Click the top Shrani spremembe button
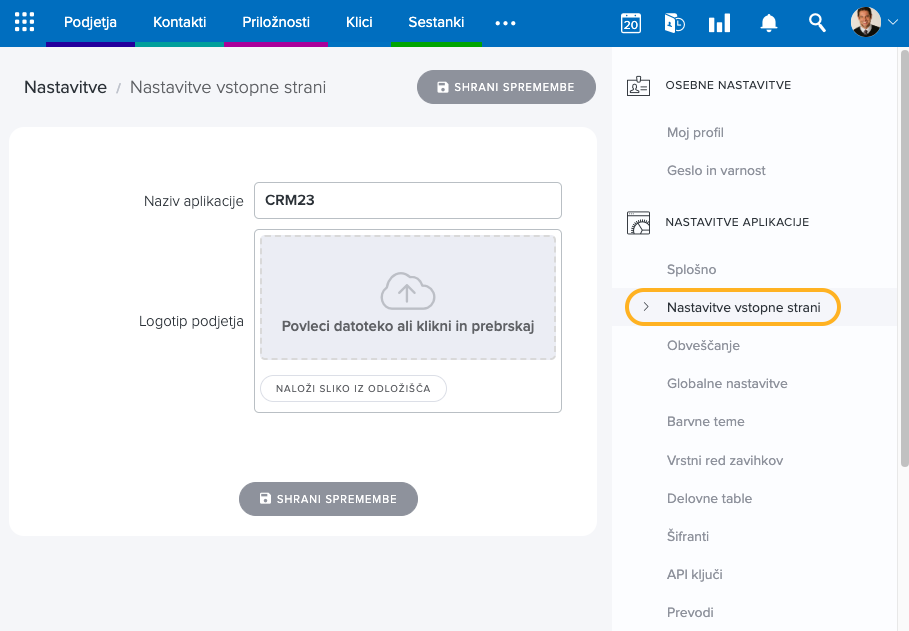The height and width of the screenshot is (631, 909). coord(506,87)
